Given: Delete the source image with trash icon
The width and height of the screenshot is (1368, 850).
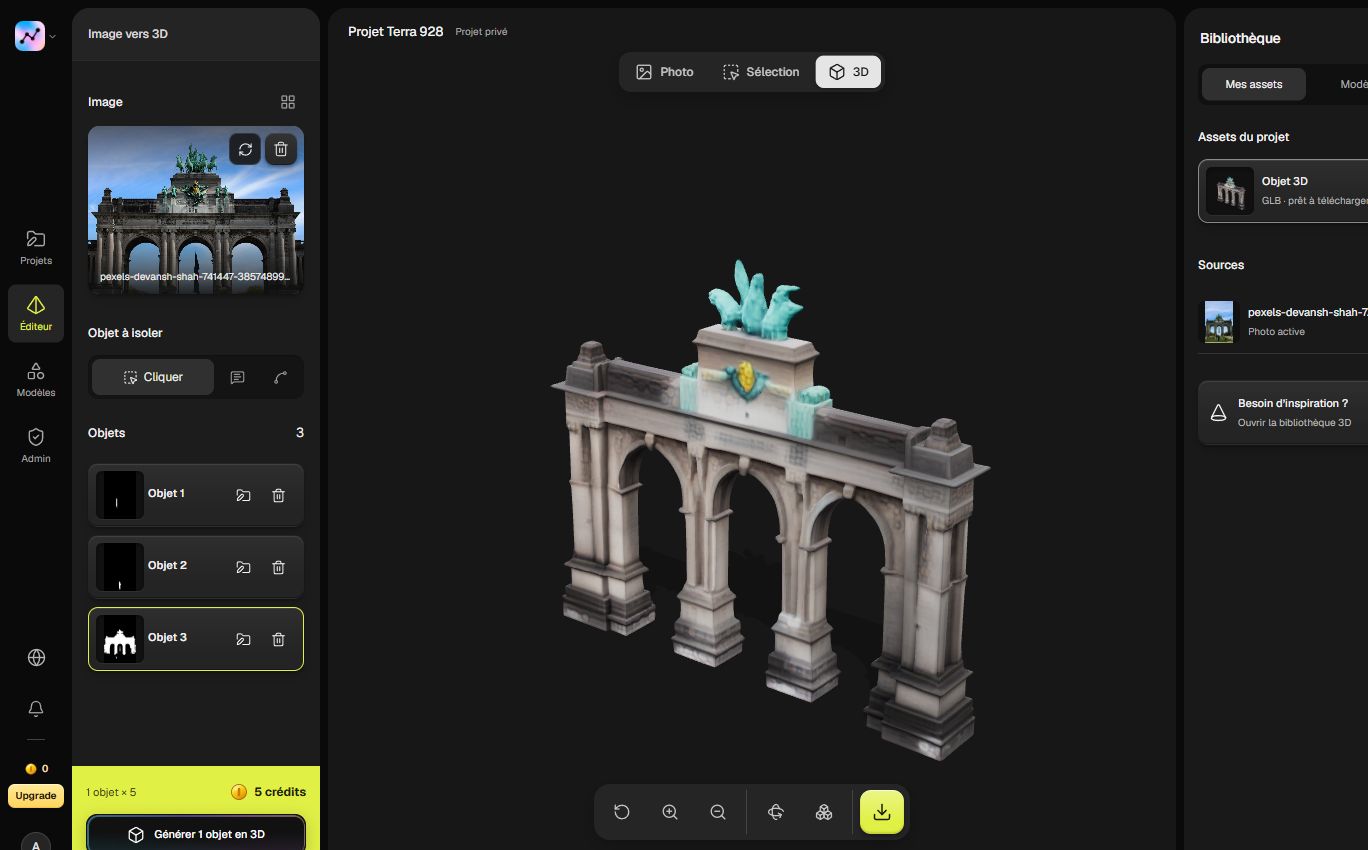Looking at the screenshot, I should coord(281,149).
